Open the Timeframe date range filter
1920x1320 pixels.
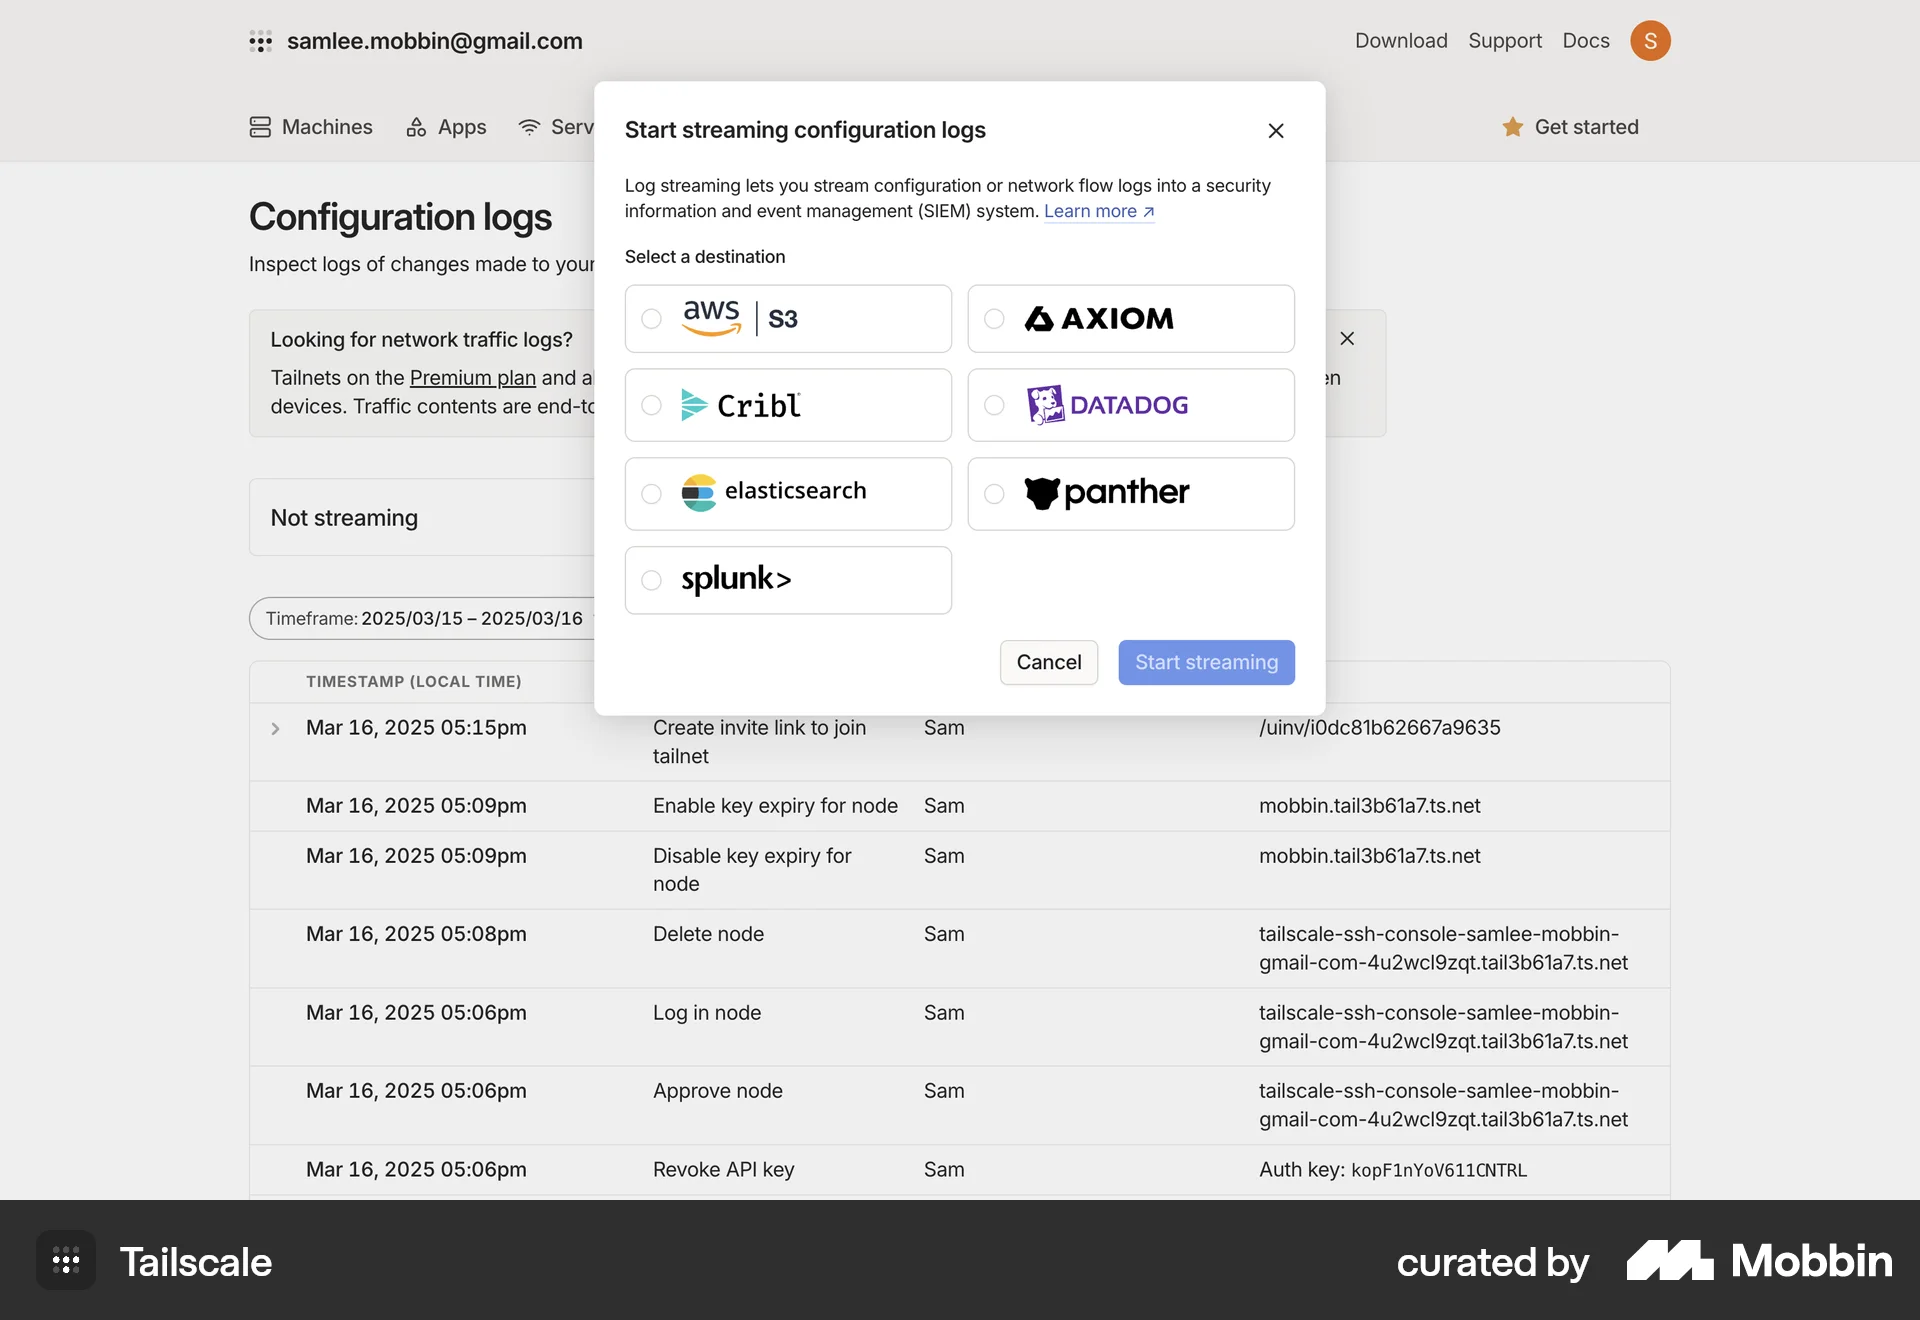pos(424,619)
